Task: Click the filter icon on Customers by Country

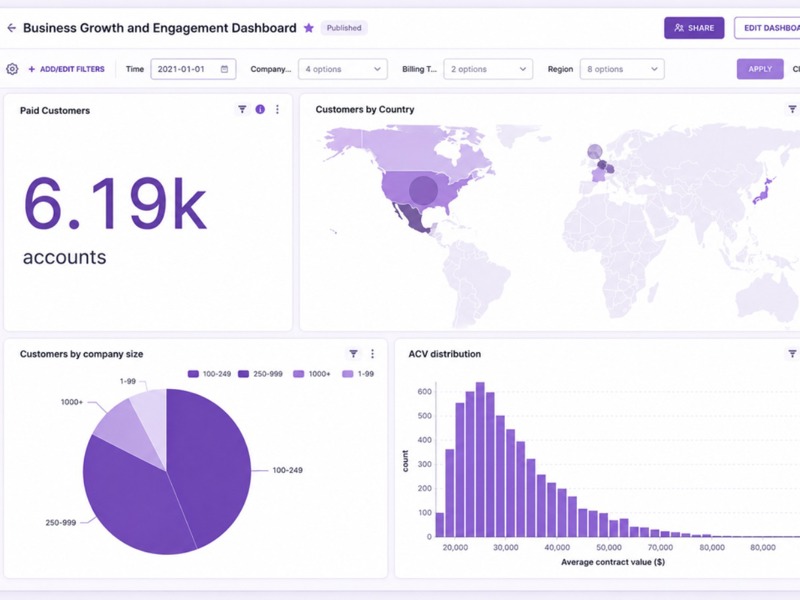Action: [792, 109]
